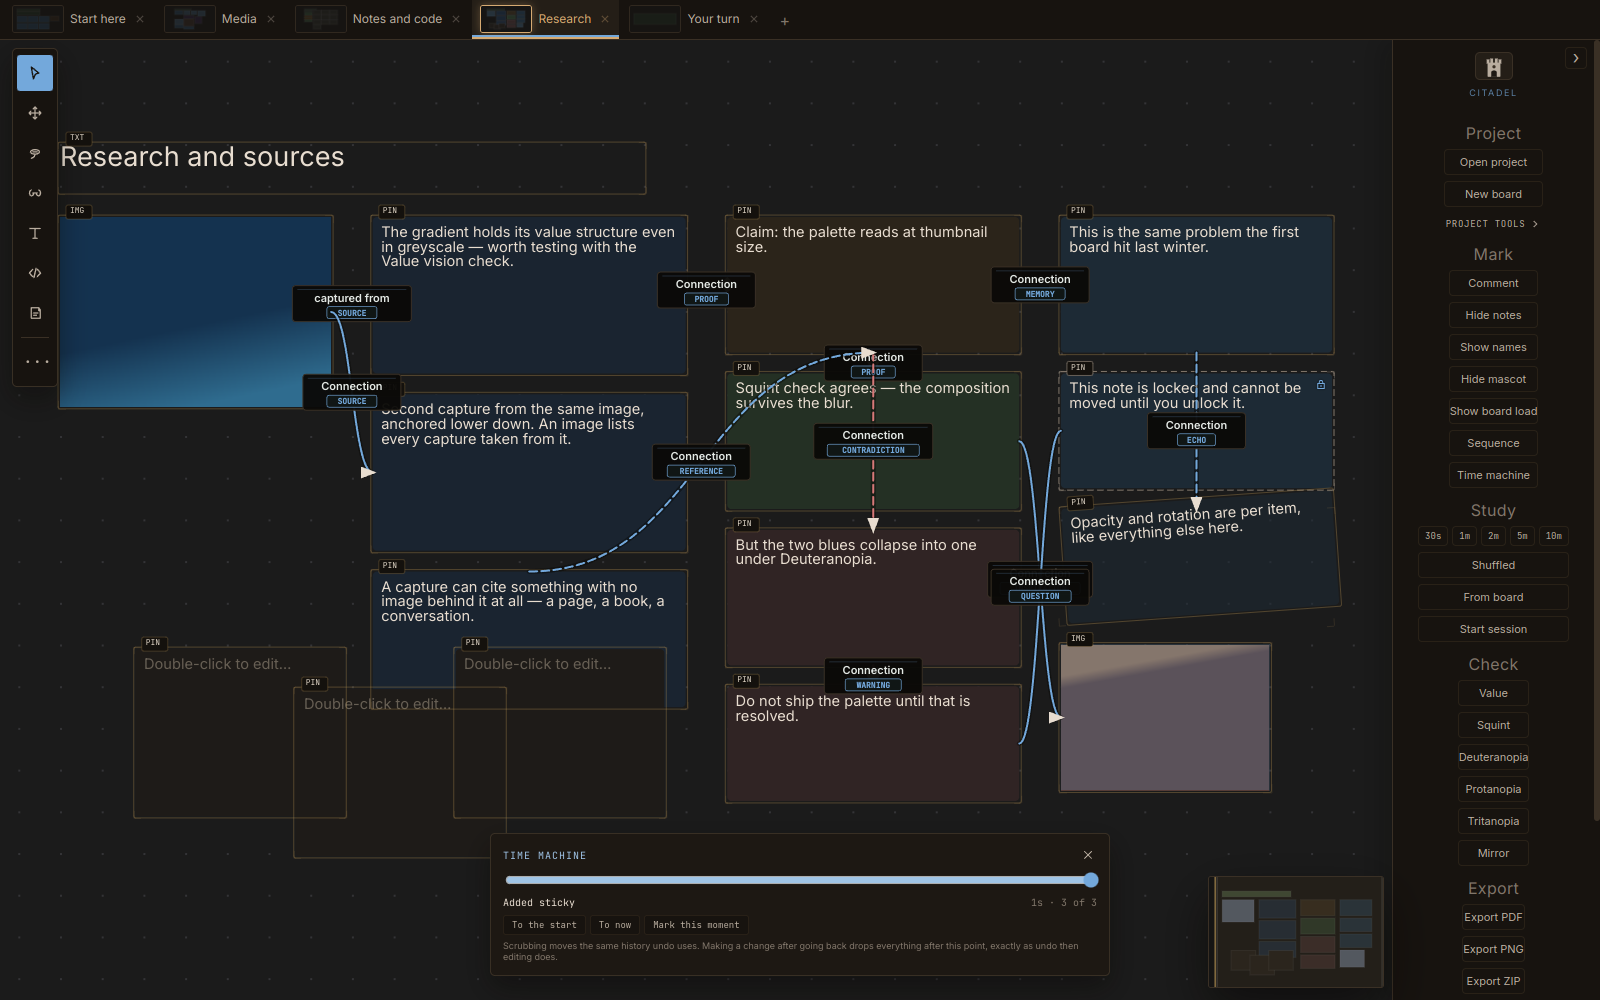Click the middle of the Time Machine track
Screen dimensions: 1600x1000
pyautogui.click(x=798, y=880)
